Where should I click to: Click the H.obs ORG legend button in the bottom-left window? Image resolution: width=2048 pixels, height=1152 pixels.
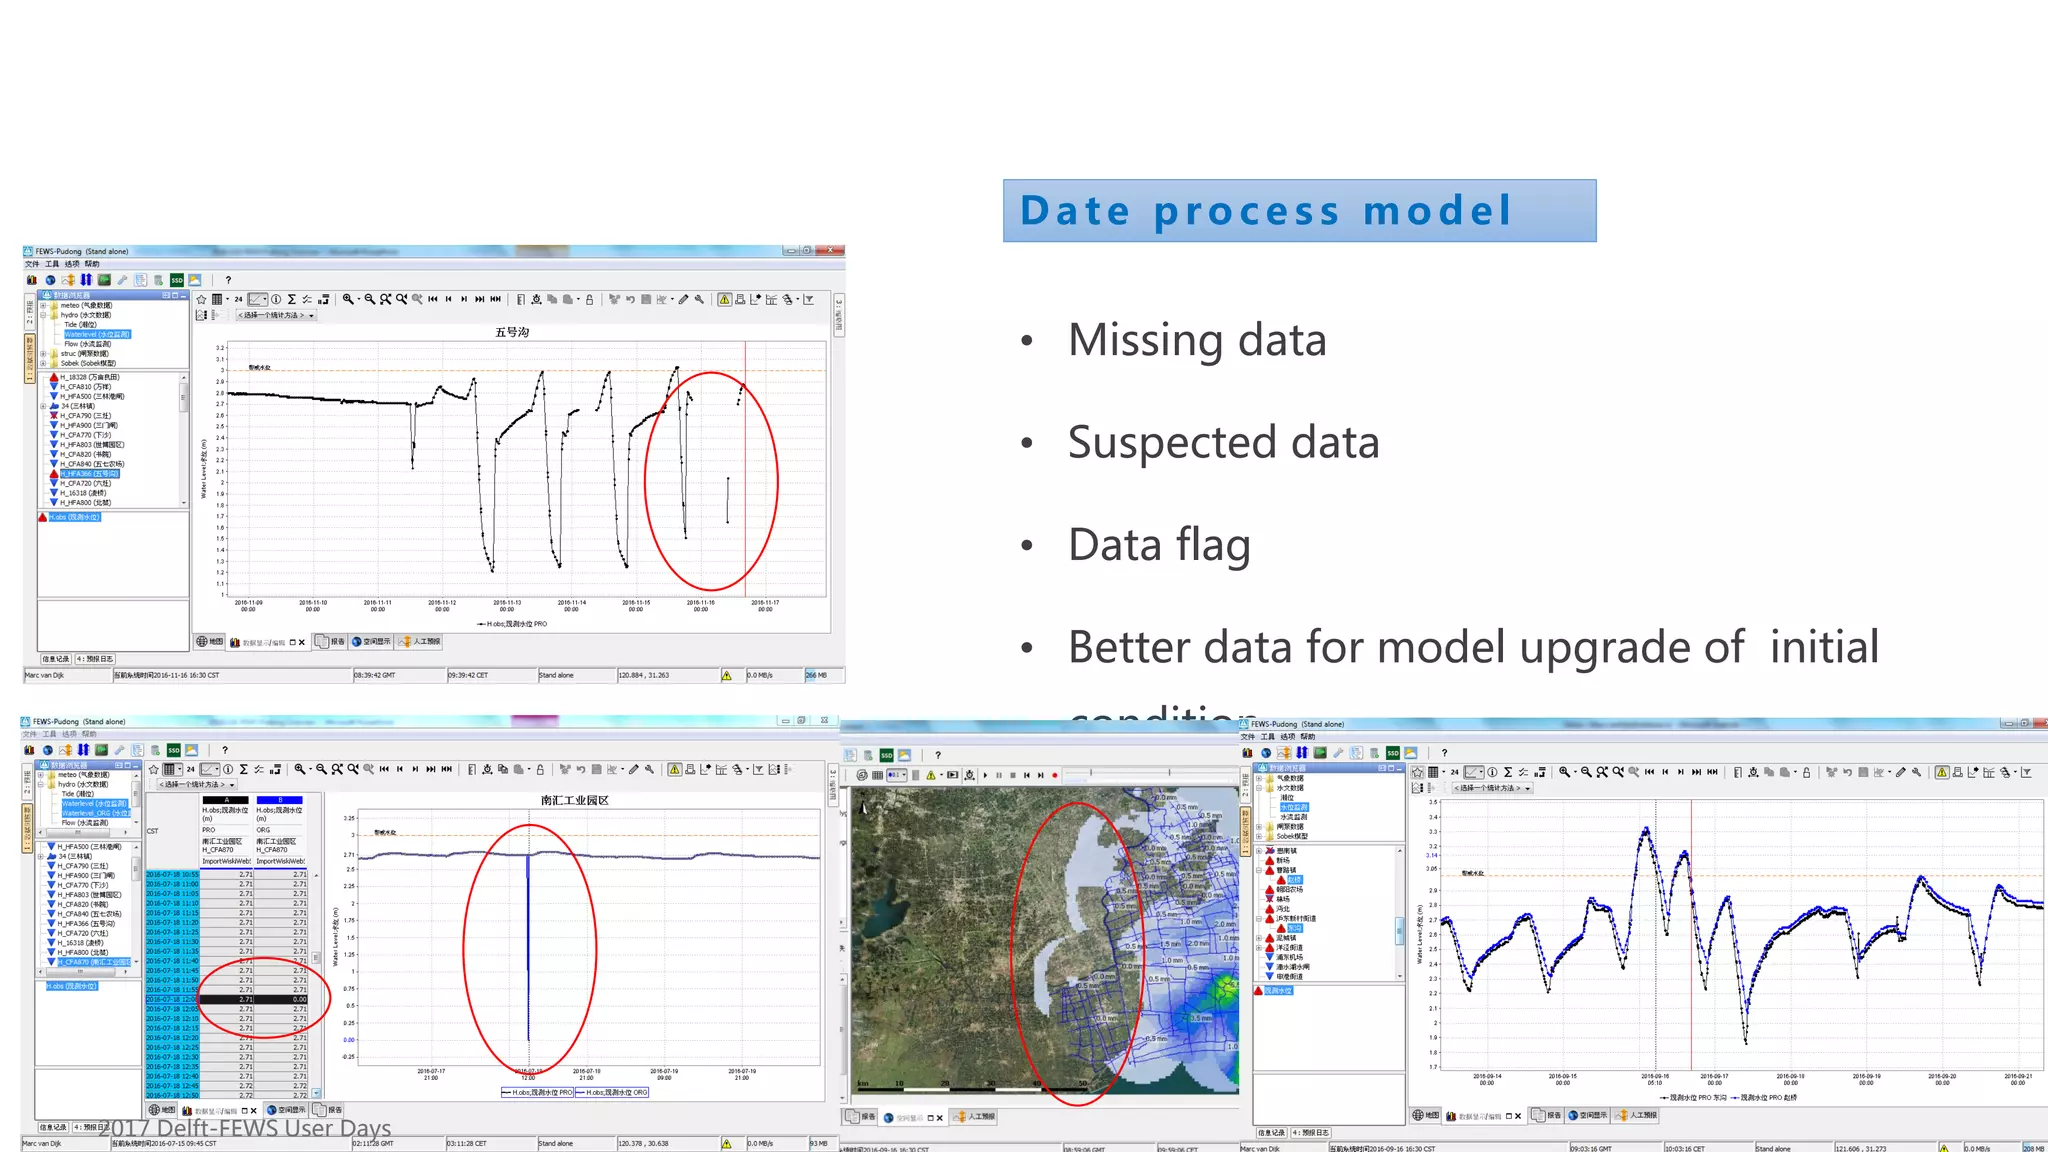tap(613, 1092)
